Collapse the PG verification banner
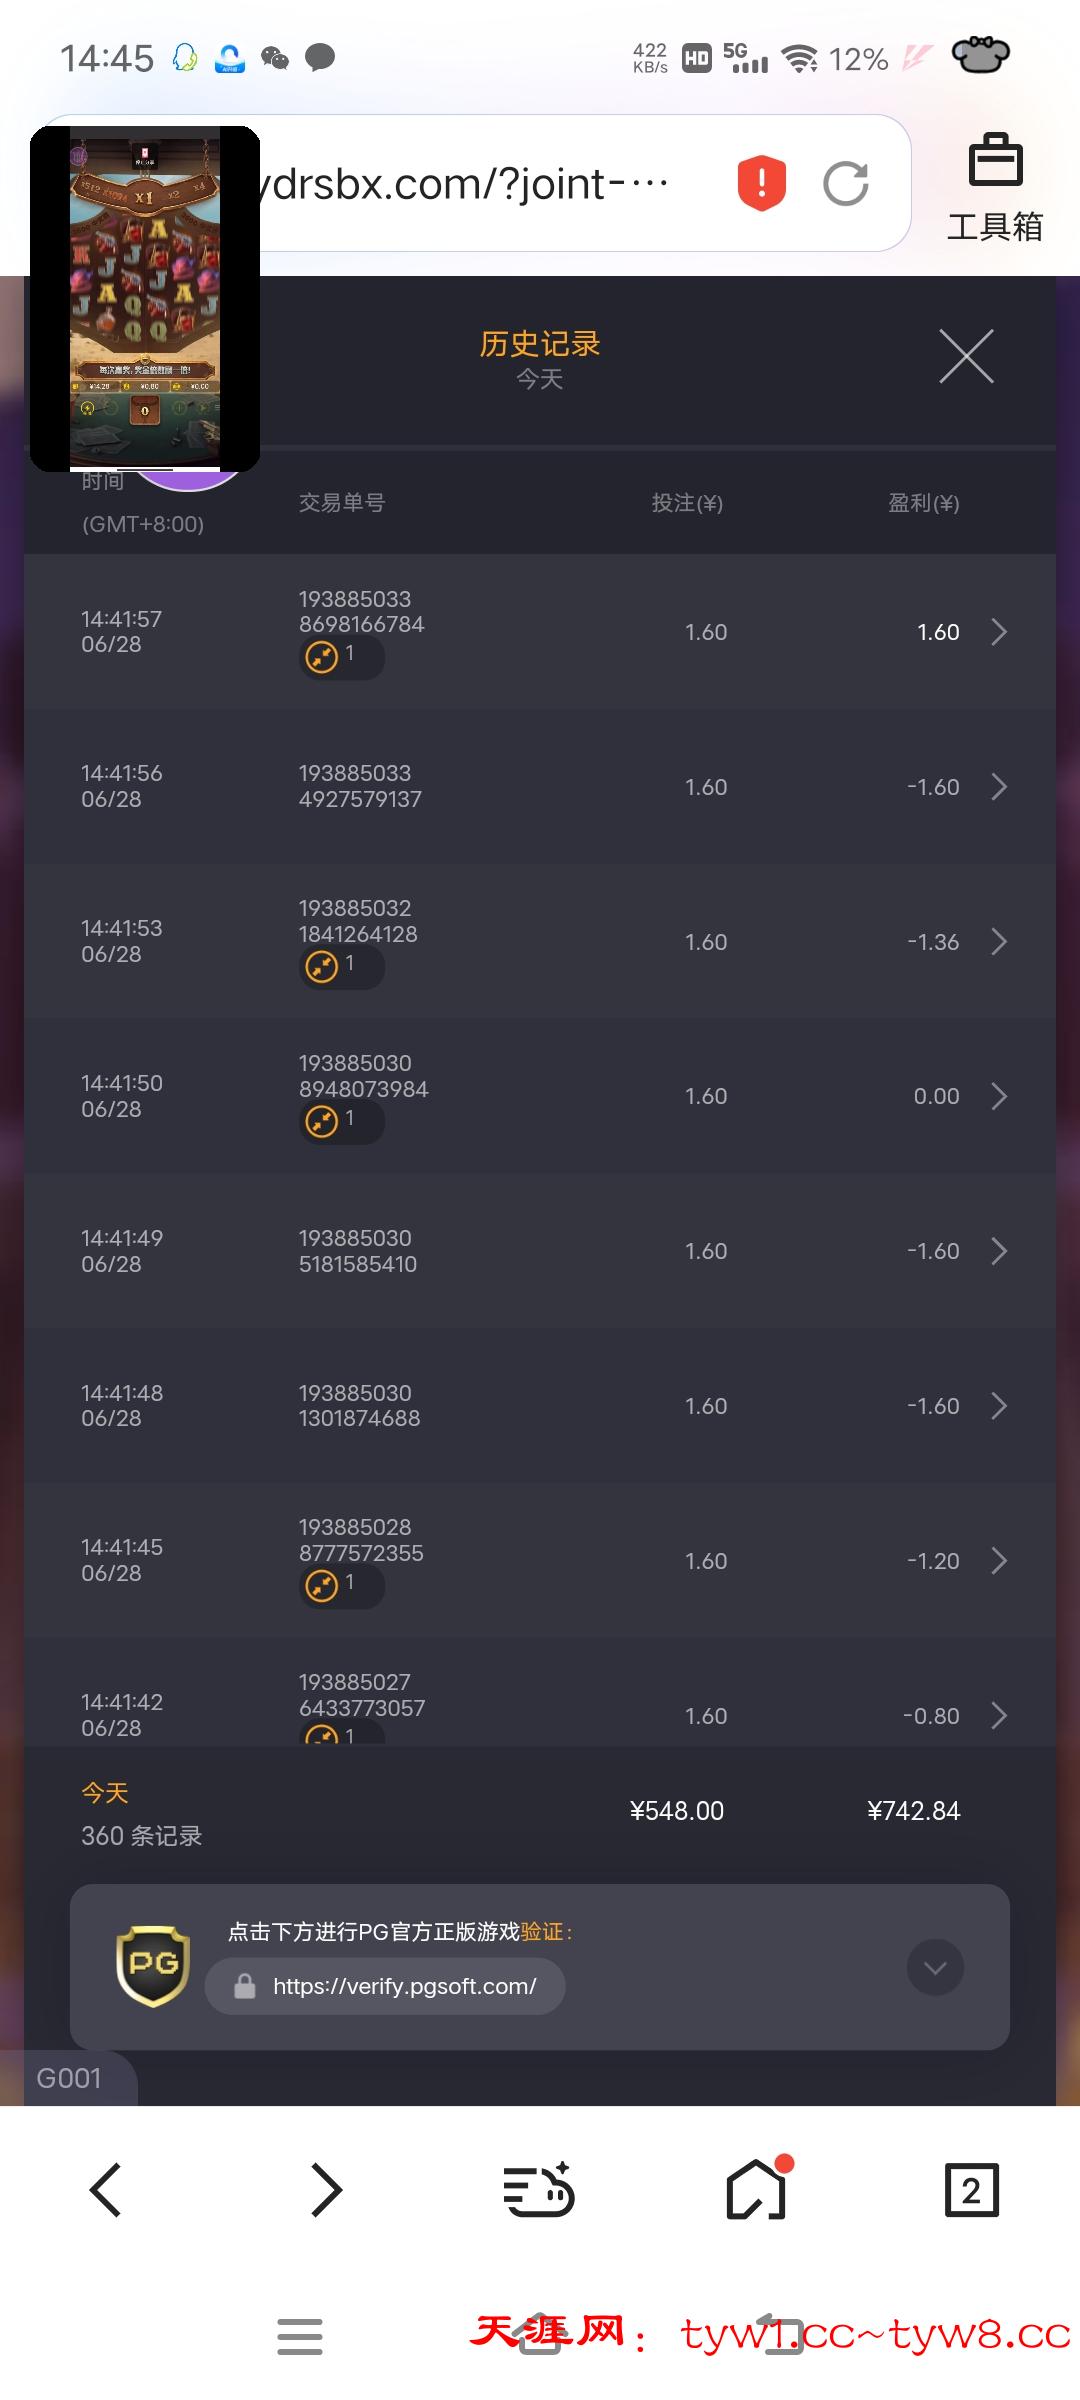This screenshot has height=2400, width=1080. click(935, 1967)
